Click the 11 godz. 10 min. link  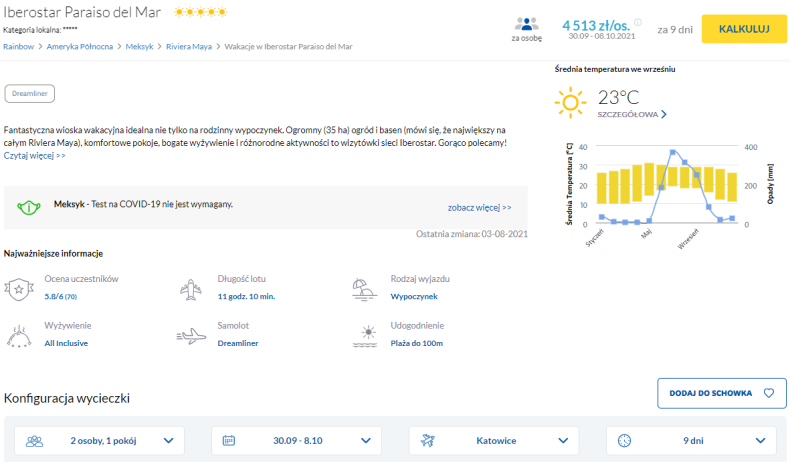(246, 297)
